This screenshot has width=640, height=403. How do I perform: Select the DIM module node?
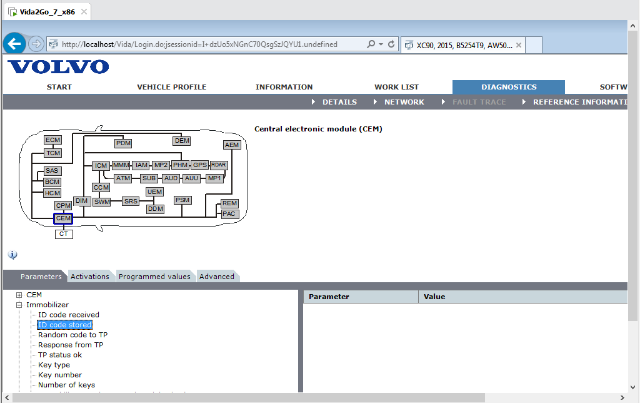click(82, 200)
